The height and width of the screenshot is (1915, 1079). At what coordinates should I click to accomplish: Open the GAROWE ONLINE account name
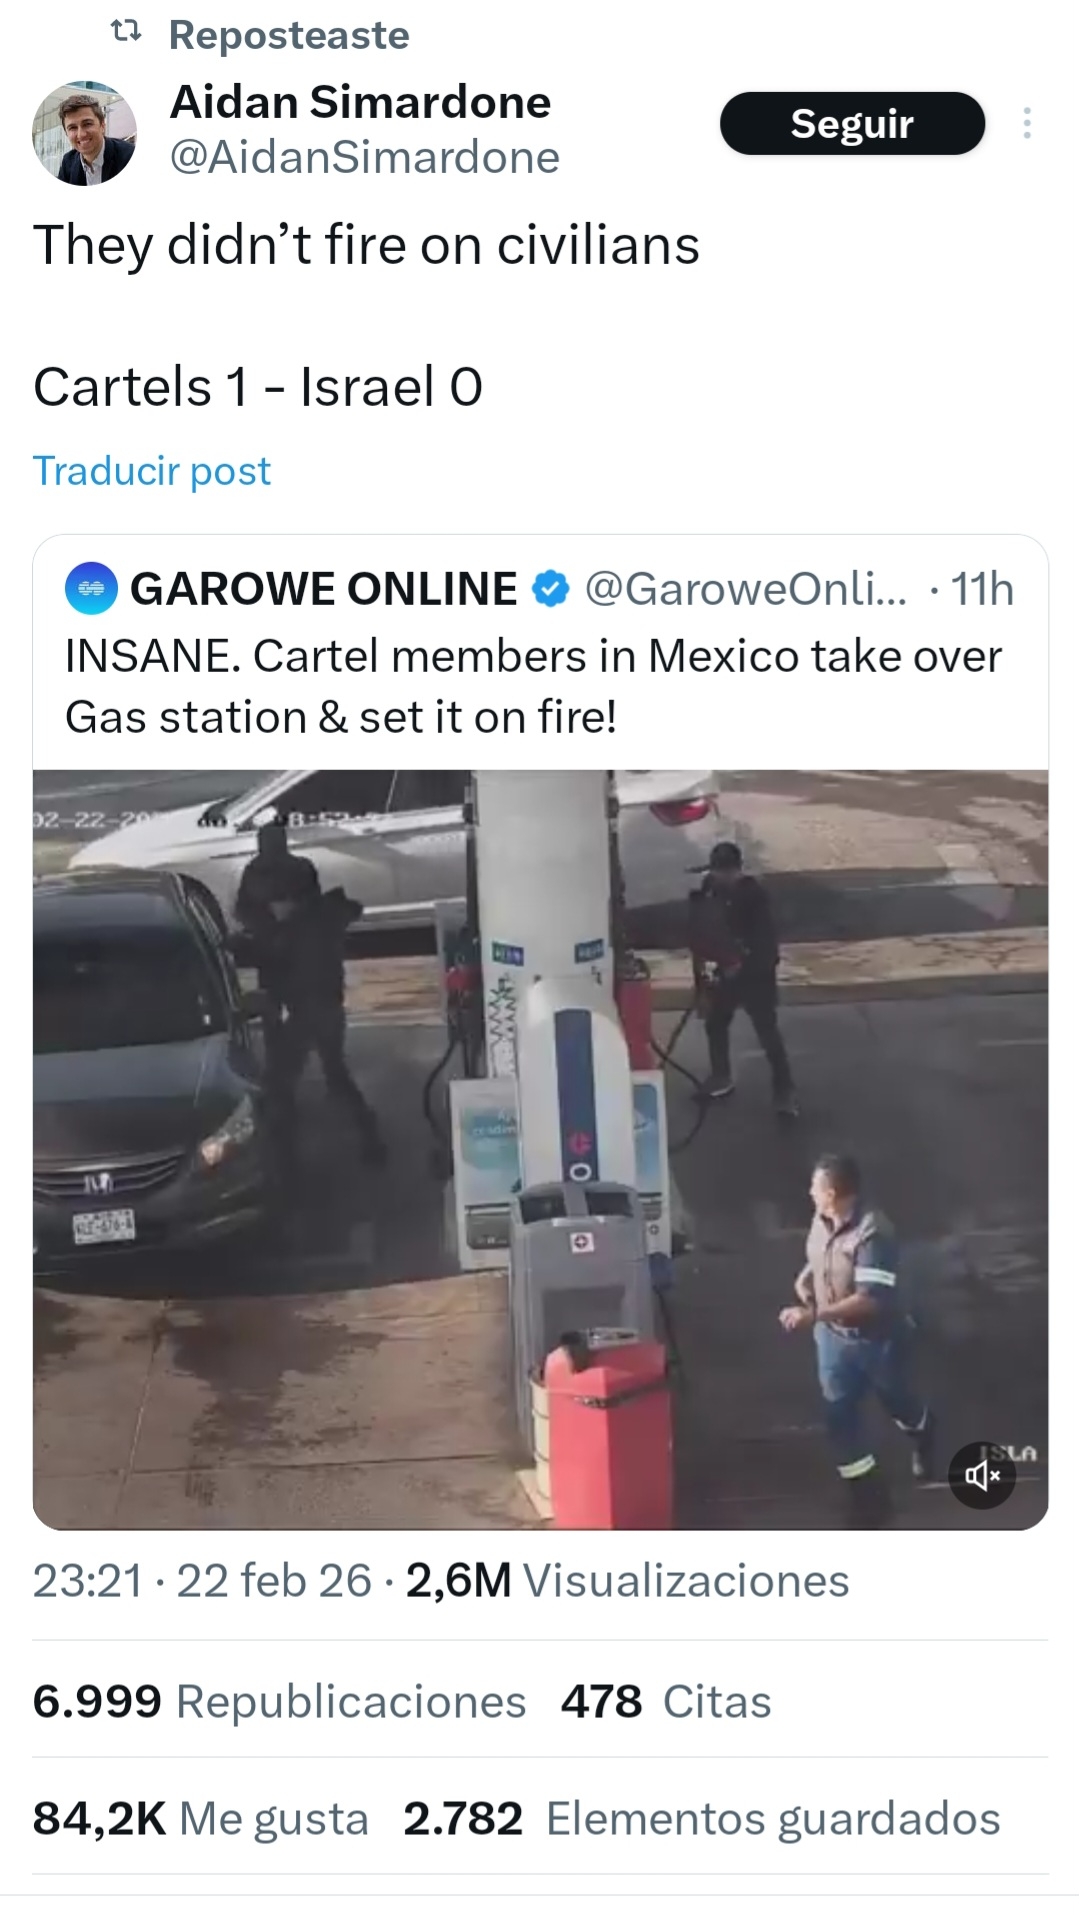point(323,588)
